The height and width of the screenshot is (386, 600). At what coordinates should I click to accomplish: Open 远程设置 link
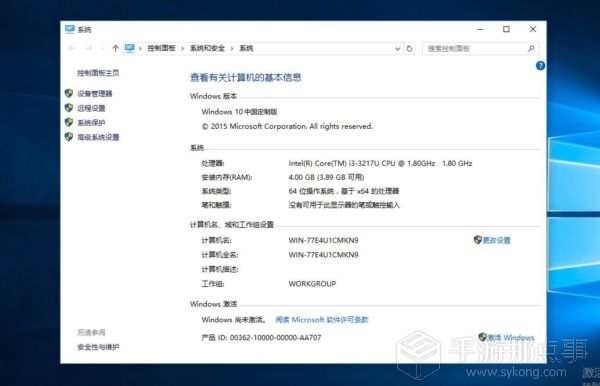click(91, 108)
